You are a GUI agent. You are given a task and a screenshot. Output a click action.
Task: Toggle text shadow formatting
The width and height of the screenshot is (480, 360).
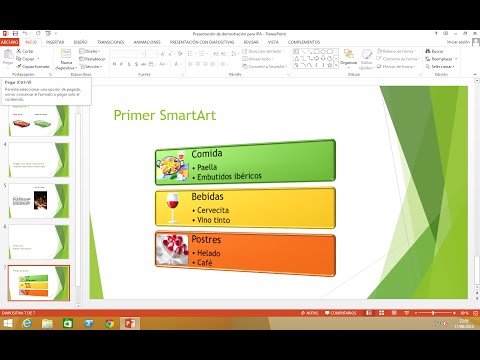(x=136, y=64)
